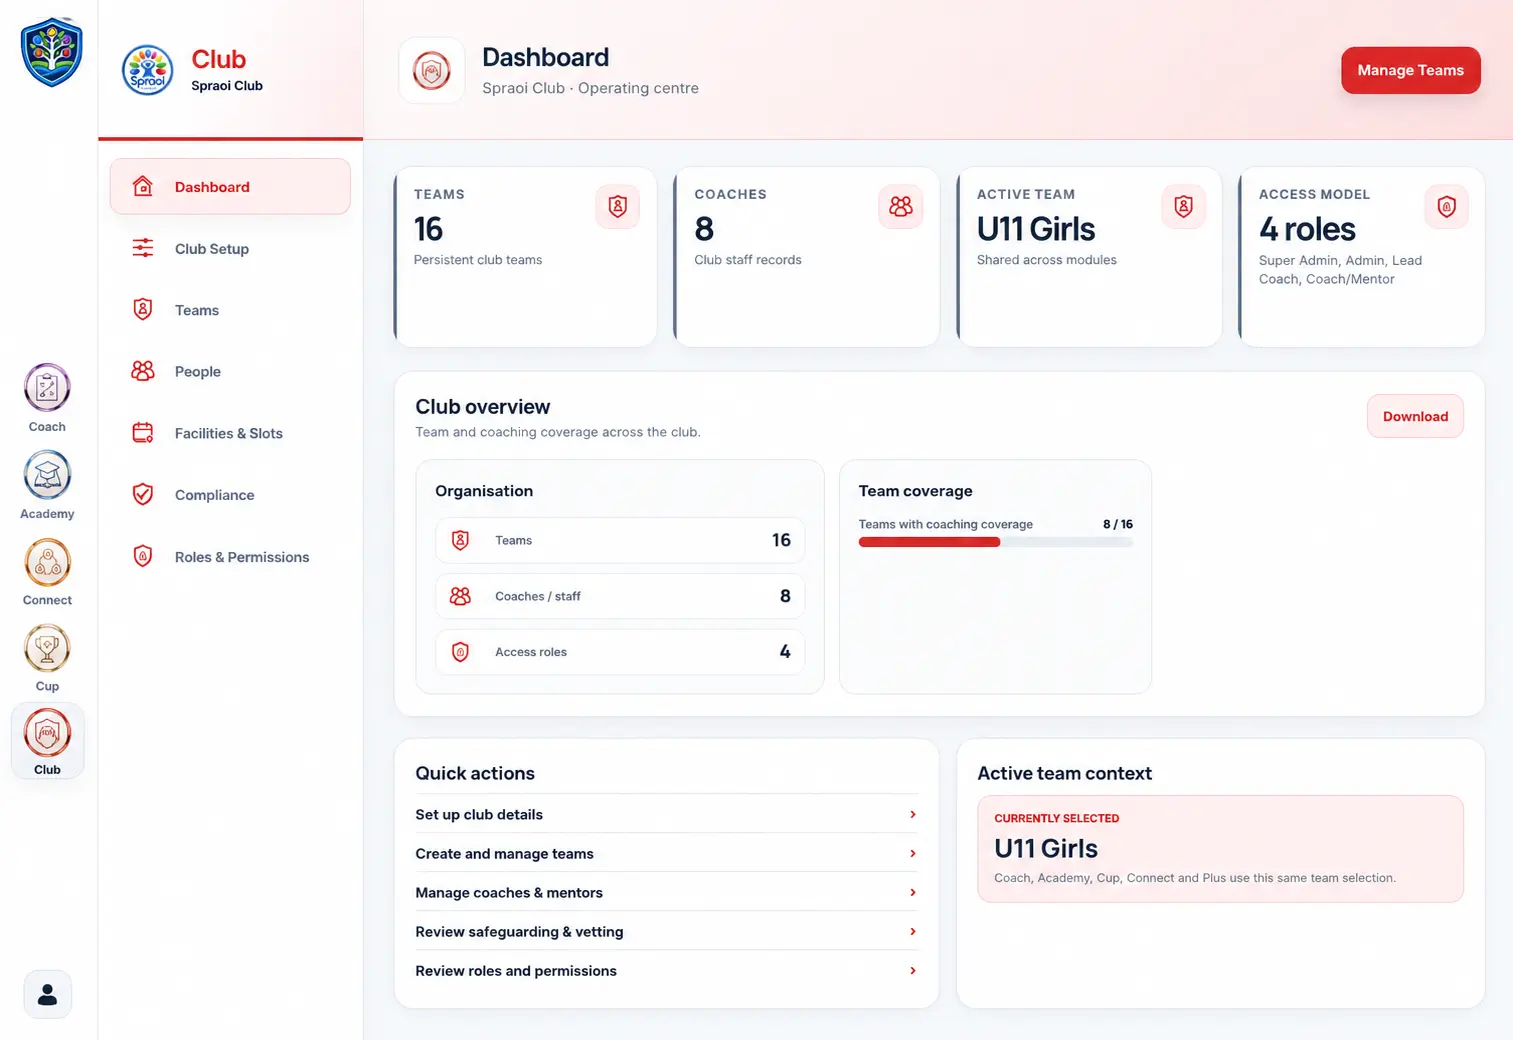Click the Coaches / staff row people icon

pos(460,596)
